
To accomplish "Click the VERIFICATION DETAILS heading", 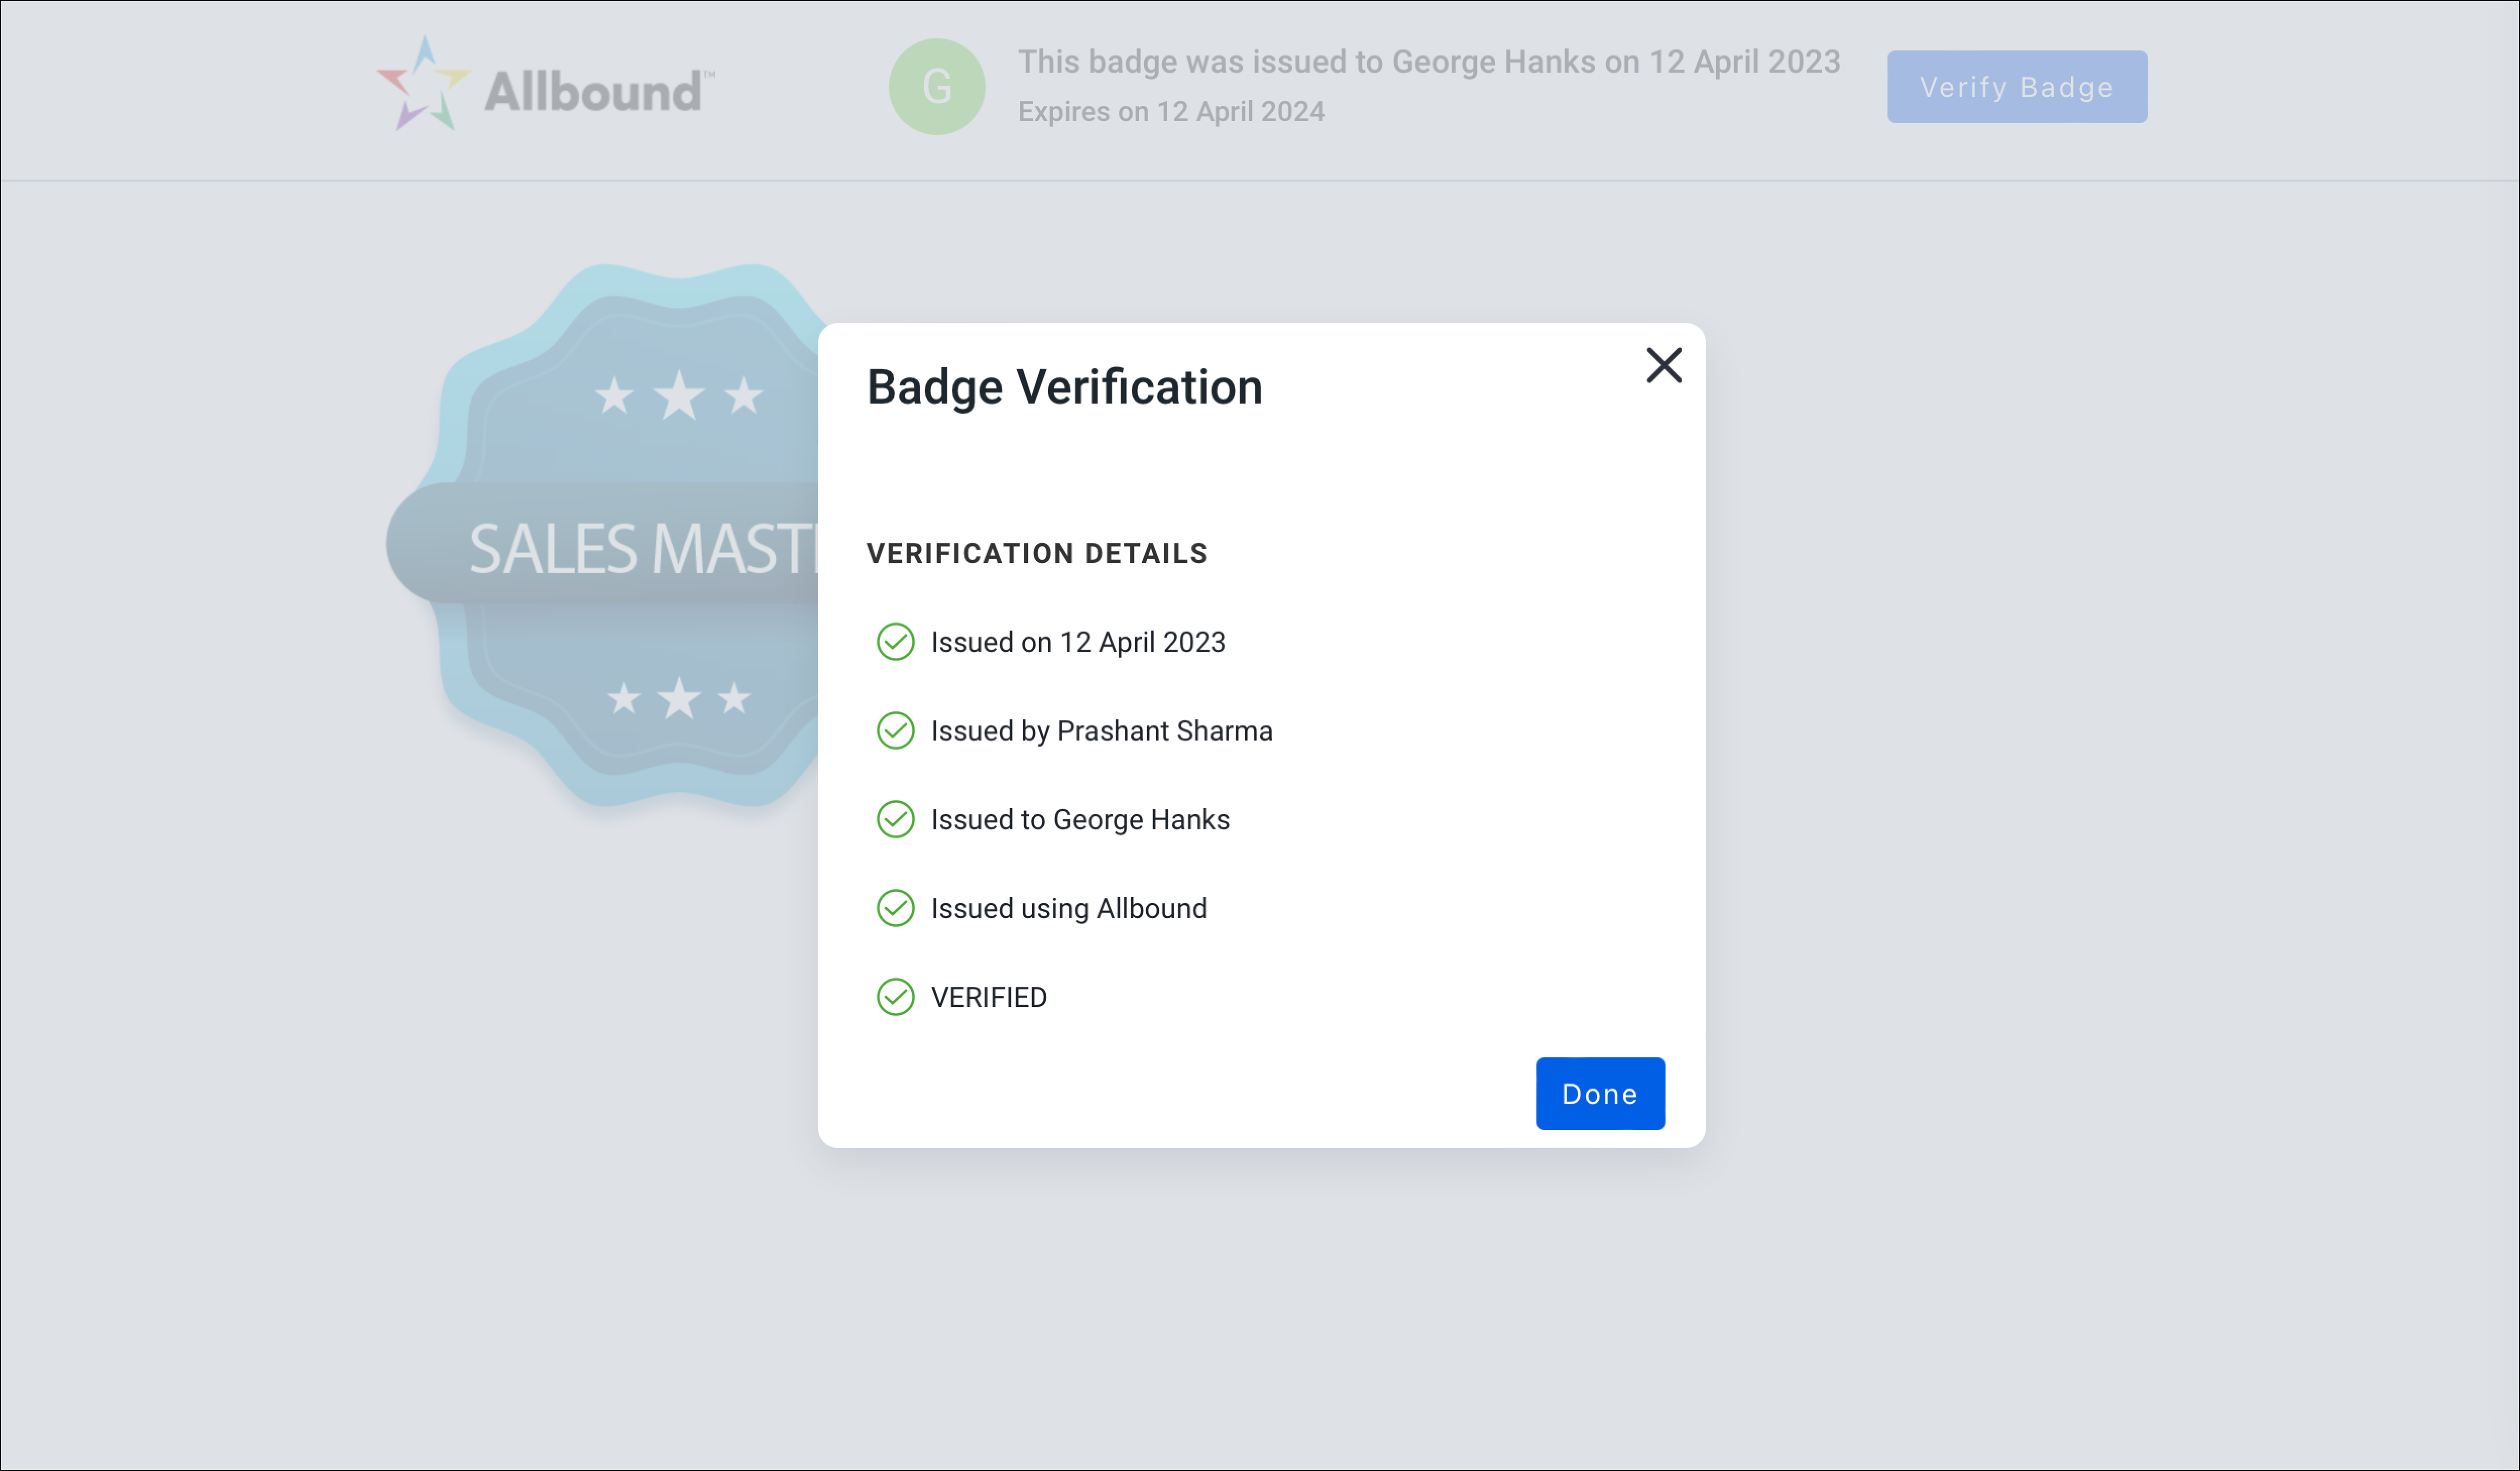I will click(1037, 553).
